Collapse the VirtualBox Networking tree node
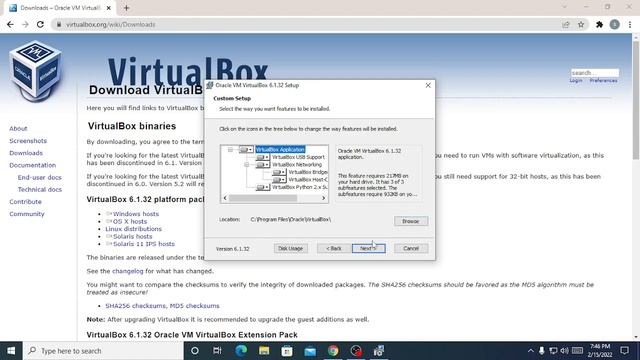Screen dimensions: 640x360 click(x=247, y=164)
